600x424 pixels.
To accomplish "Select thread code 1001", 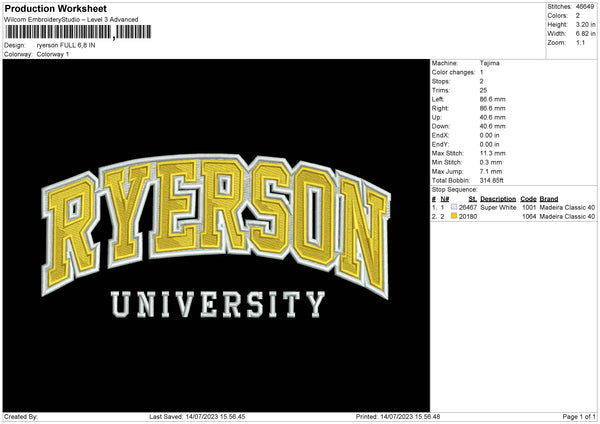I will [x=529, y=207].
